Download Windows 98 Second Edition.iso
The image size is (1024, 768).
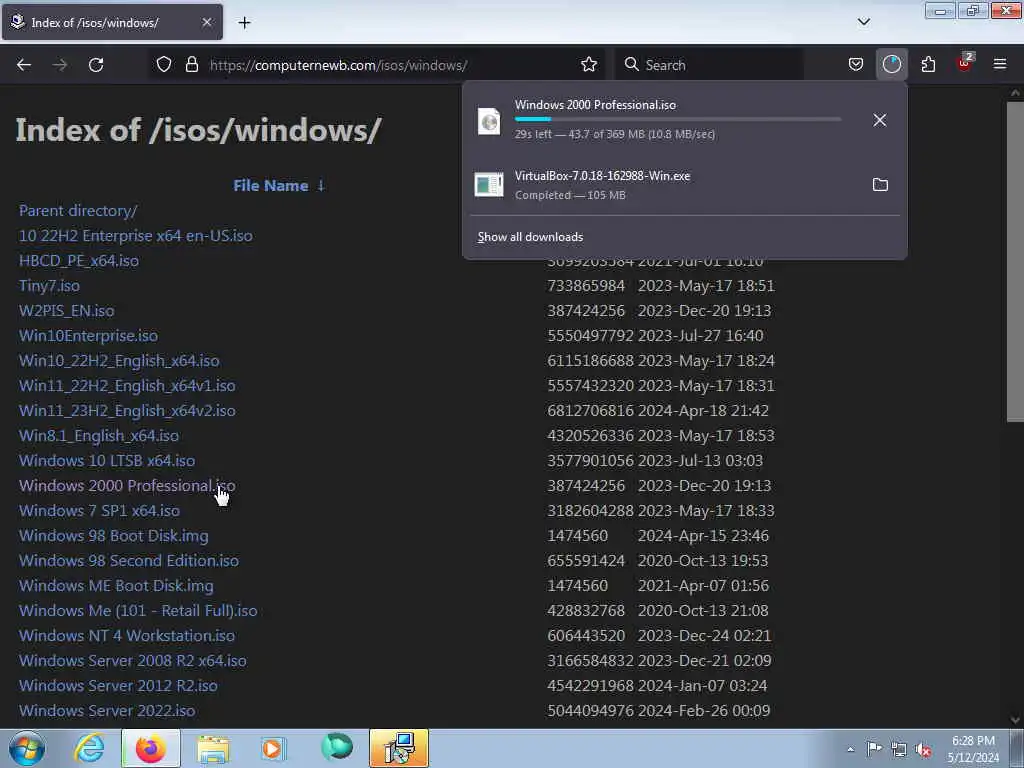pyautogui.click(x=129, y=560)
